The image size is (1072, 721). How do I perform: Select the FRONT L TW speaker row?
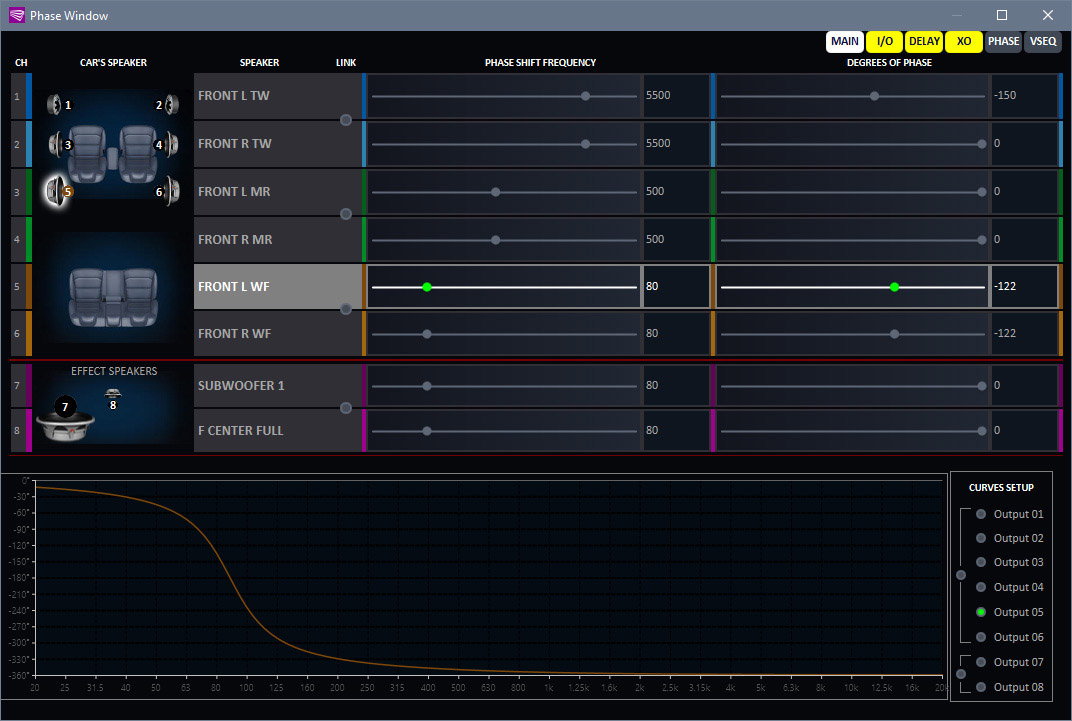click(278, 96)
